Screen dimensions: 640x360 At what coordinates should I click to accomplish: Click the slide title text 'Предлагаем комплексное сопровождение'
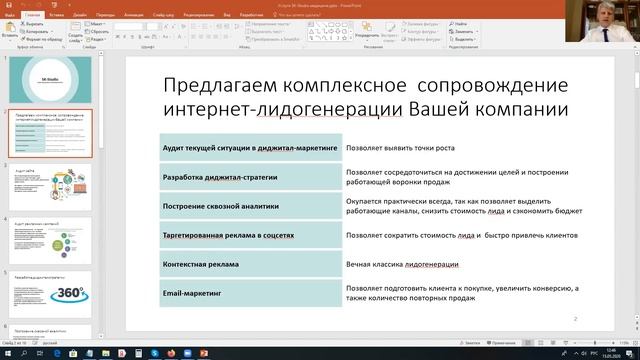pyautogui.click(x=365, y=85)
